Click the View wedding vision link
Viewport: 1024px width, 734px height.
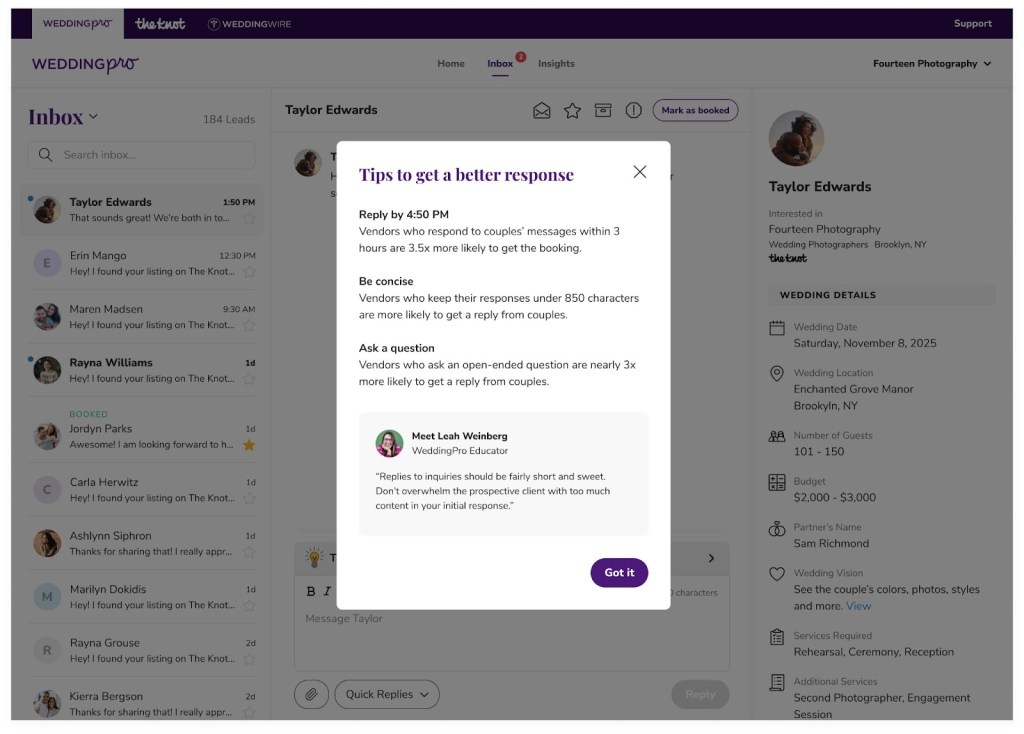(858, 606)
